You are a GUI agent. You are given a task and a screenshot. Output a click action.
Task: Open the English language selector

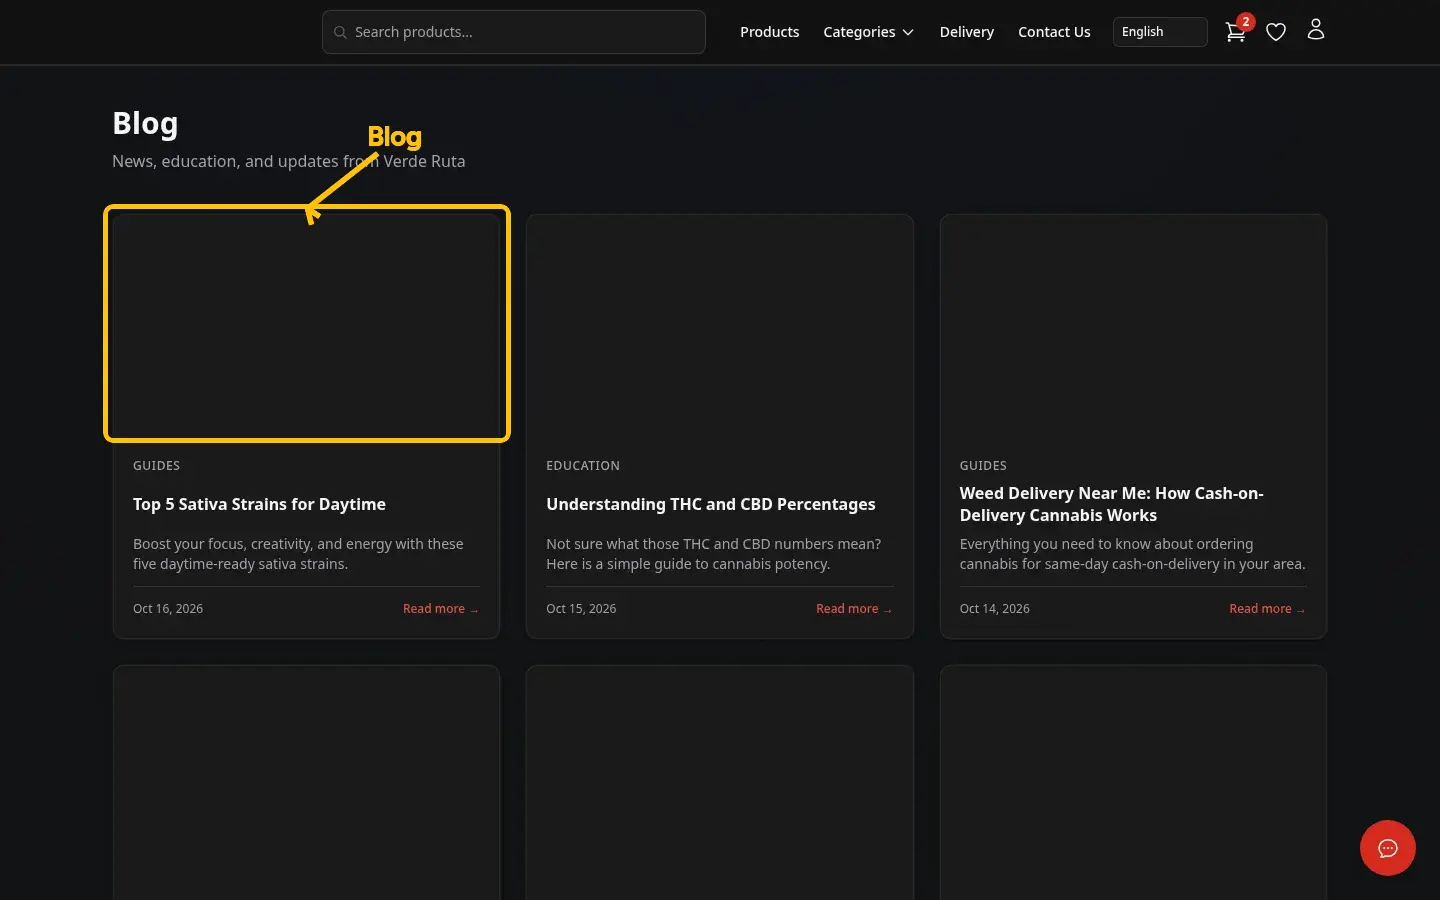tap(1160, 32)
